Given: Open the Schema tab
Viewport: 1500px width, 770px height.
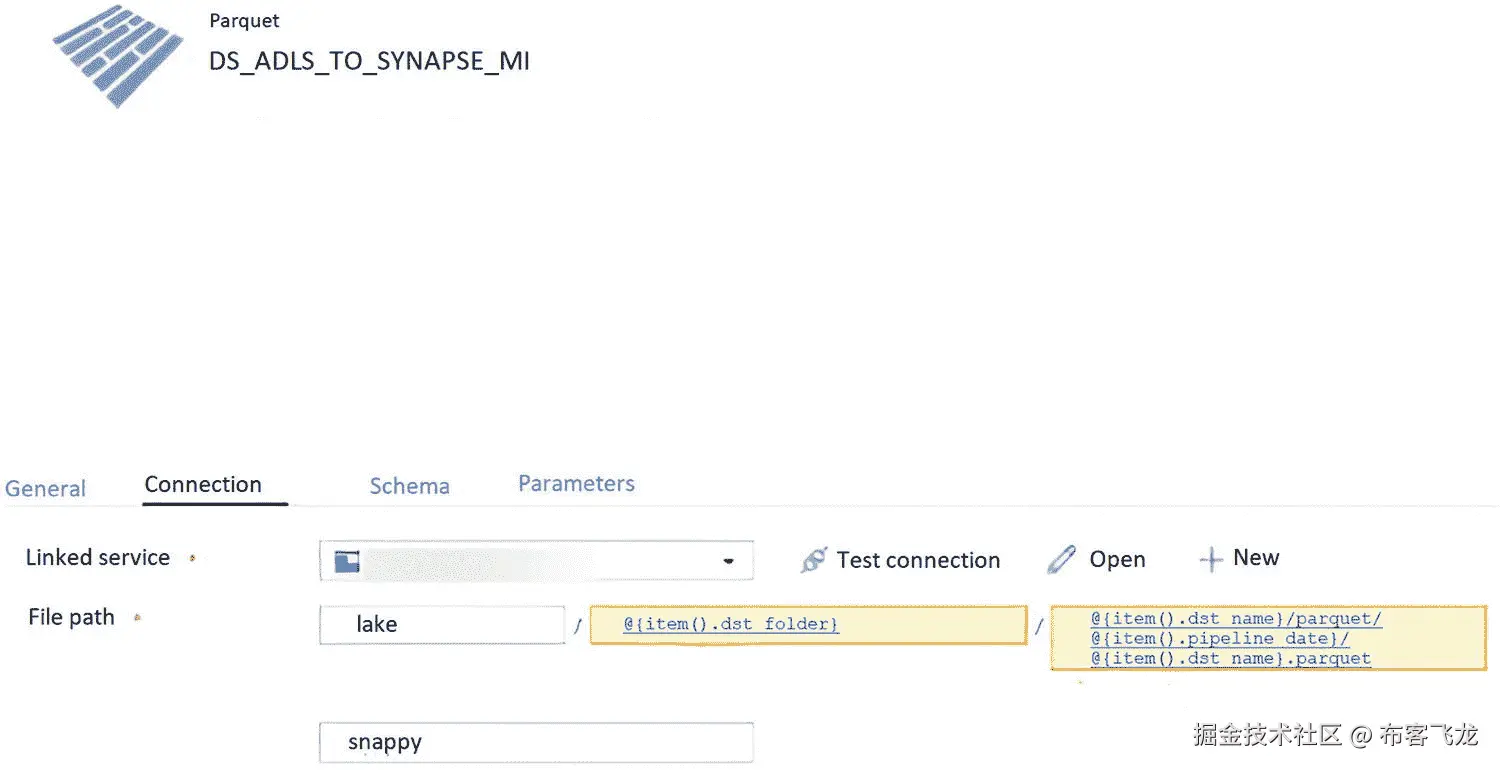Looking at the screenshot, I should pyautogui.click(x=409, y=485).
